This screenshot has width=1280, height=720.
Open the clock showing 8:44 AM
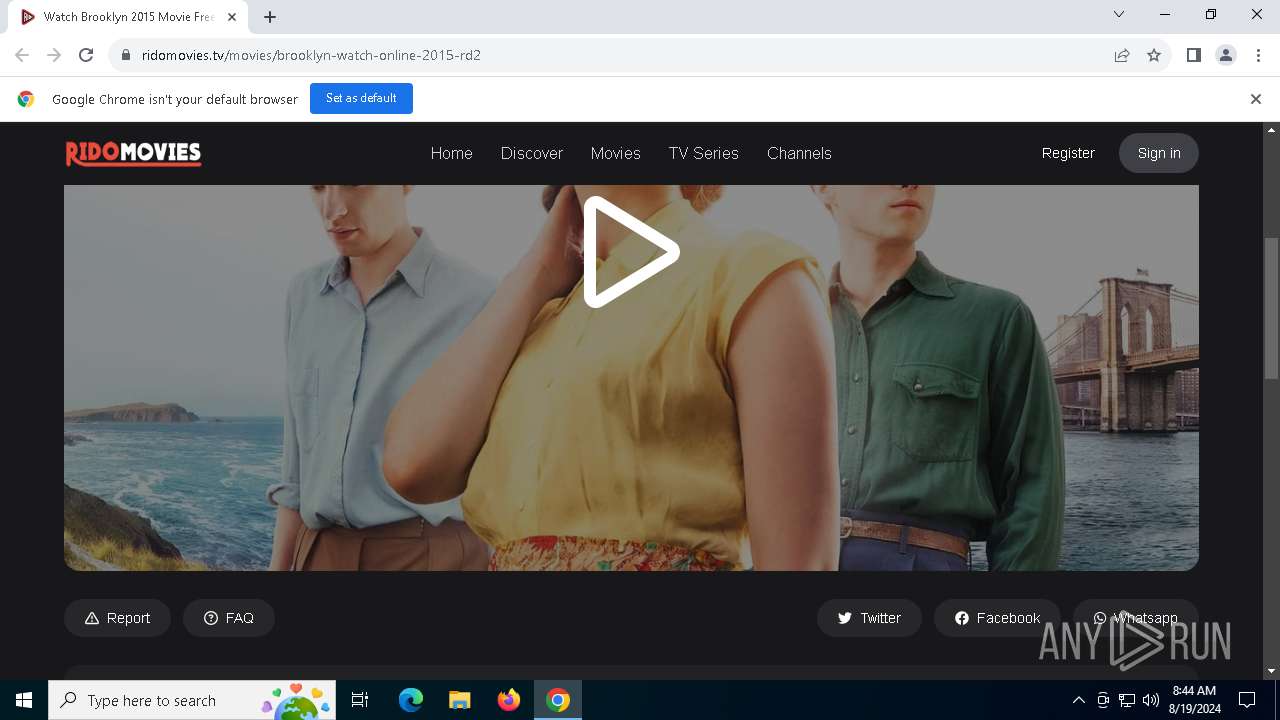click(1194, 700)
